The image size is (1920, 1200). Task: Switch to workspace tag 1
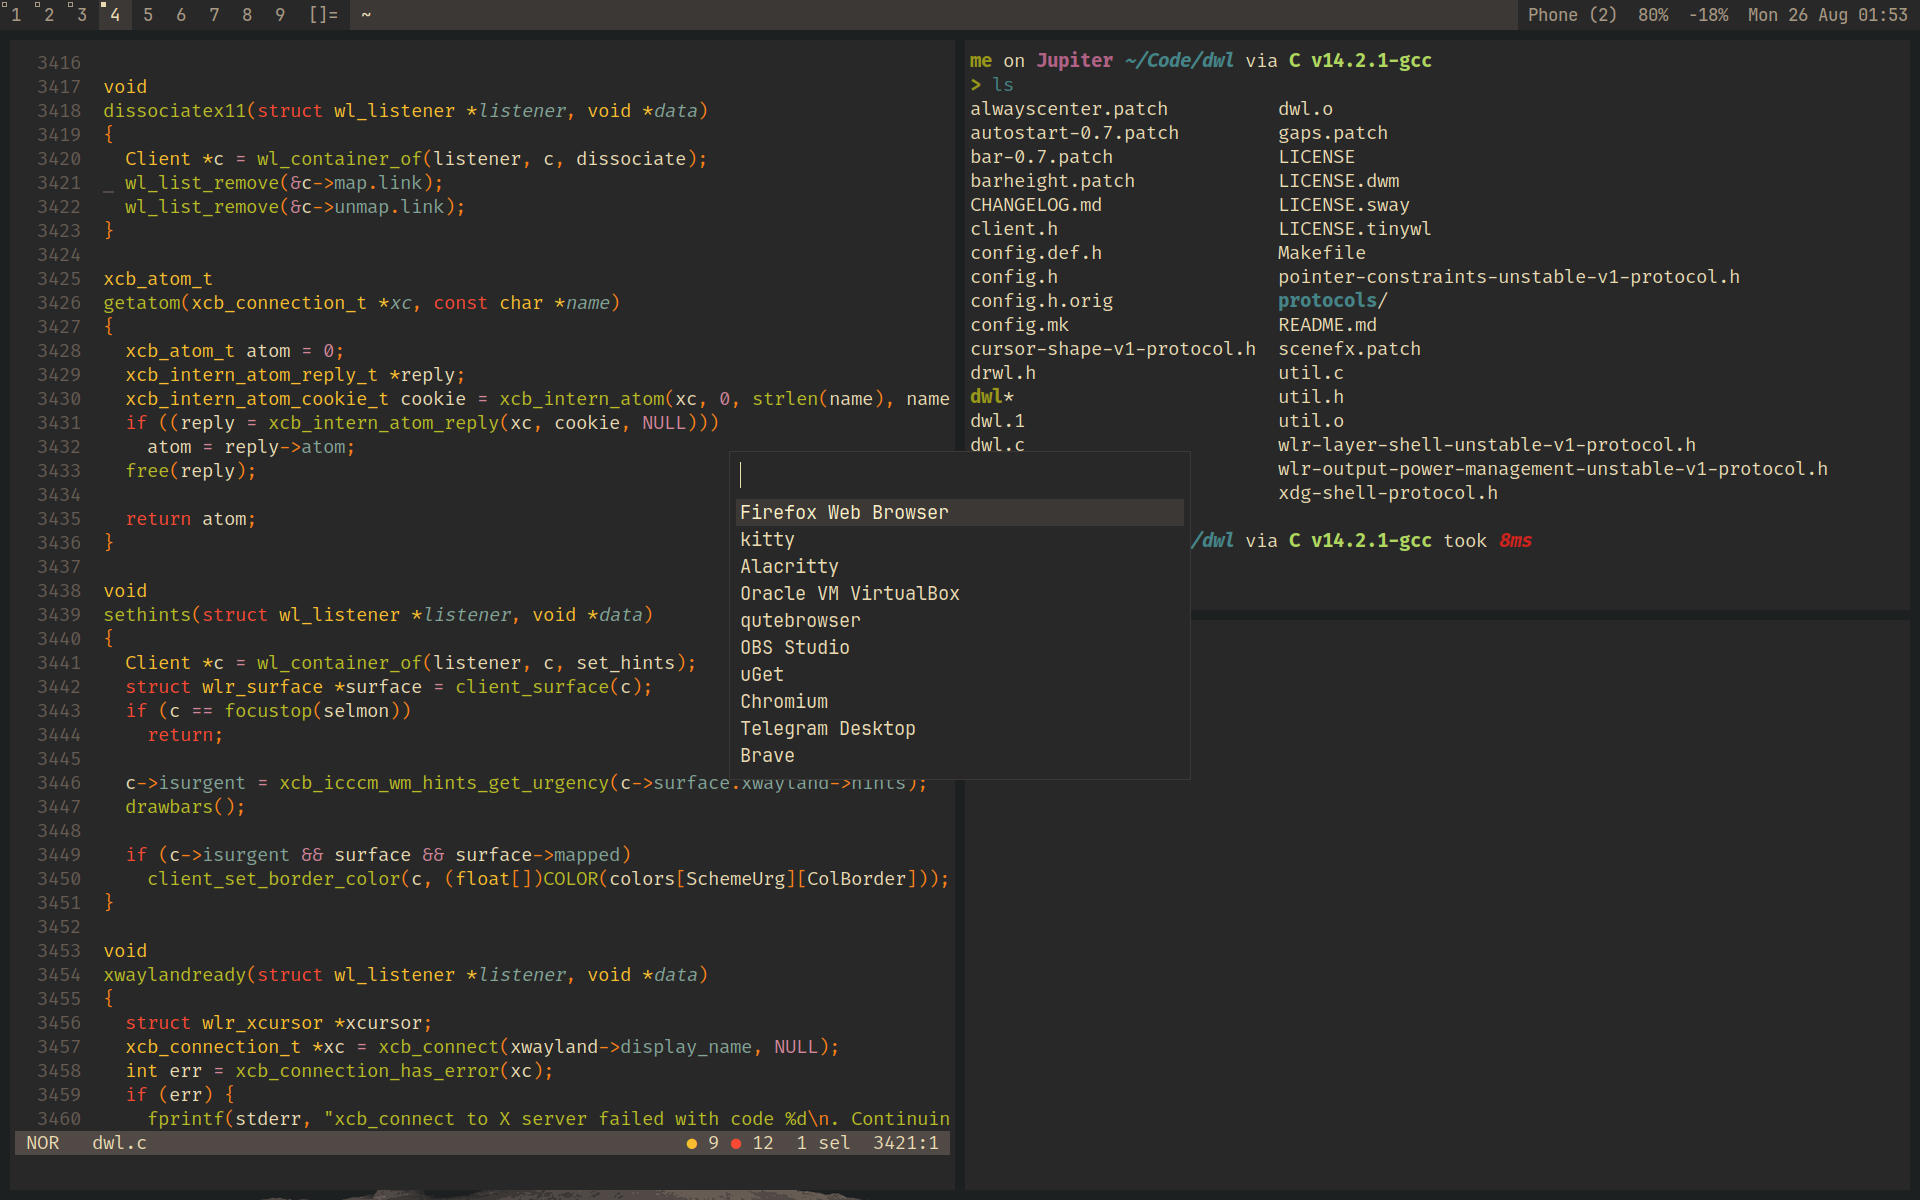pyautogui.click(x=16, y=15)
